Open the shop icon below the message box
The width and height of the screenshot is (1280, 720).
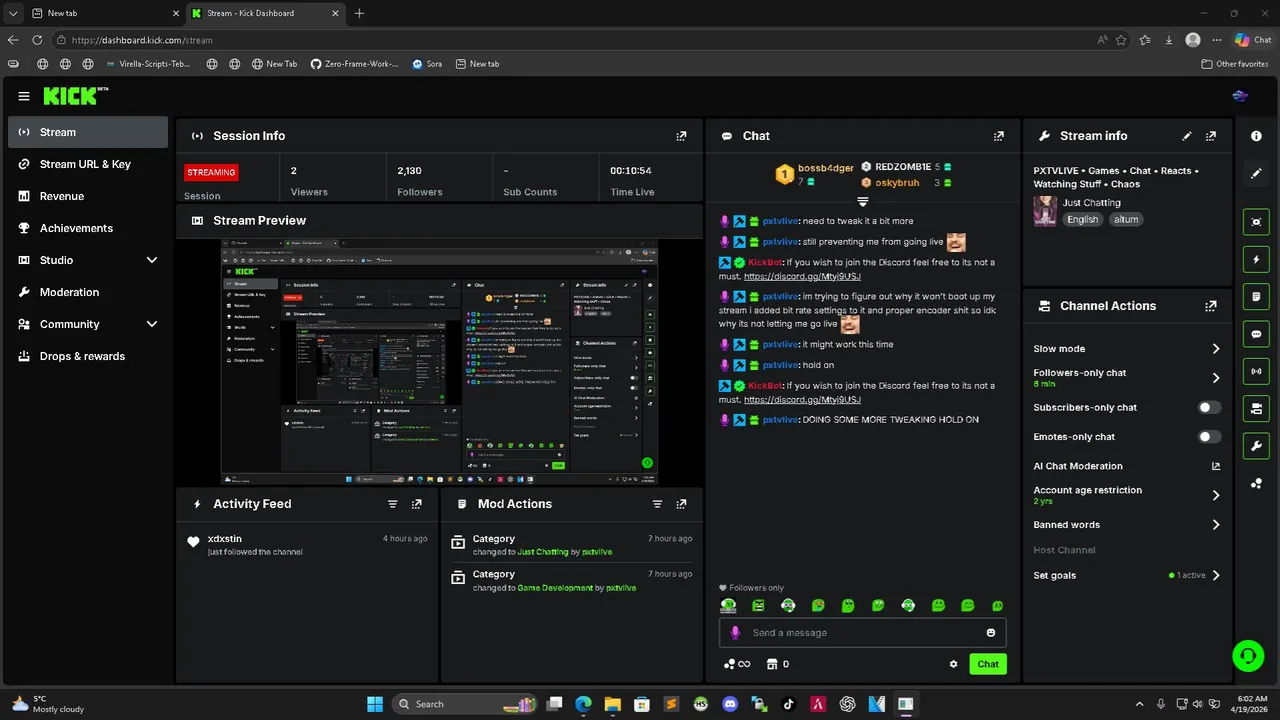pos(771,664)
